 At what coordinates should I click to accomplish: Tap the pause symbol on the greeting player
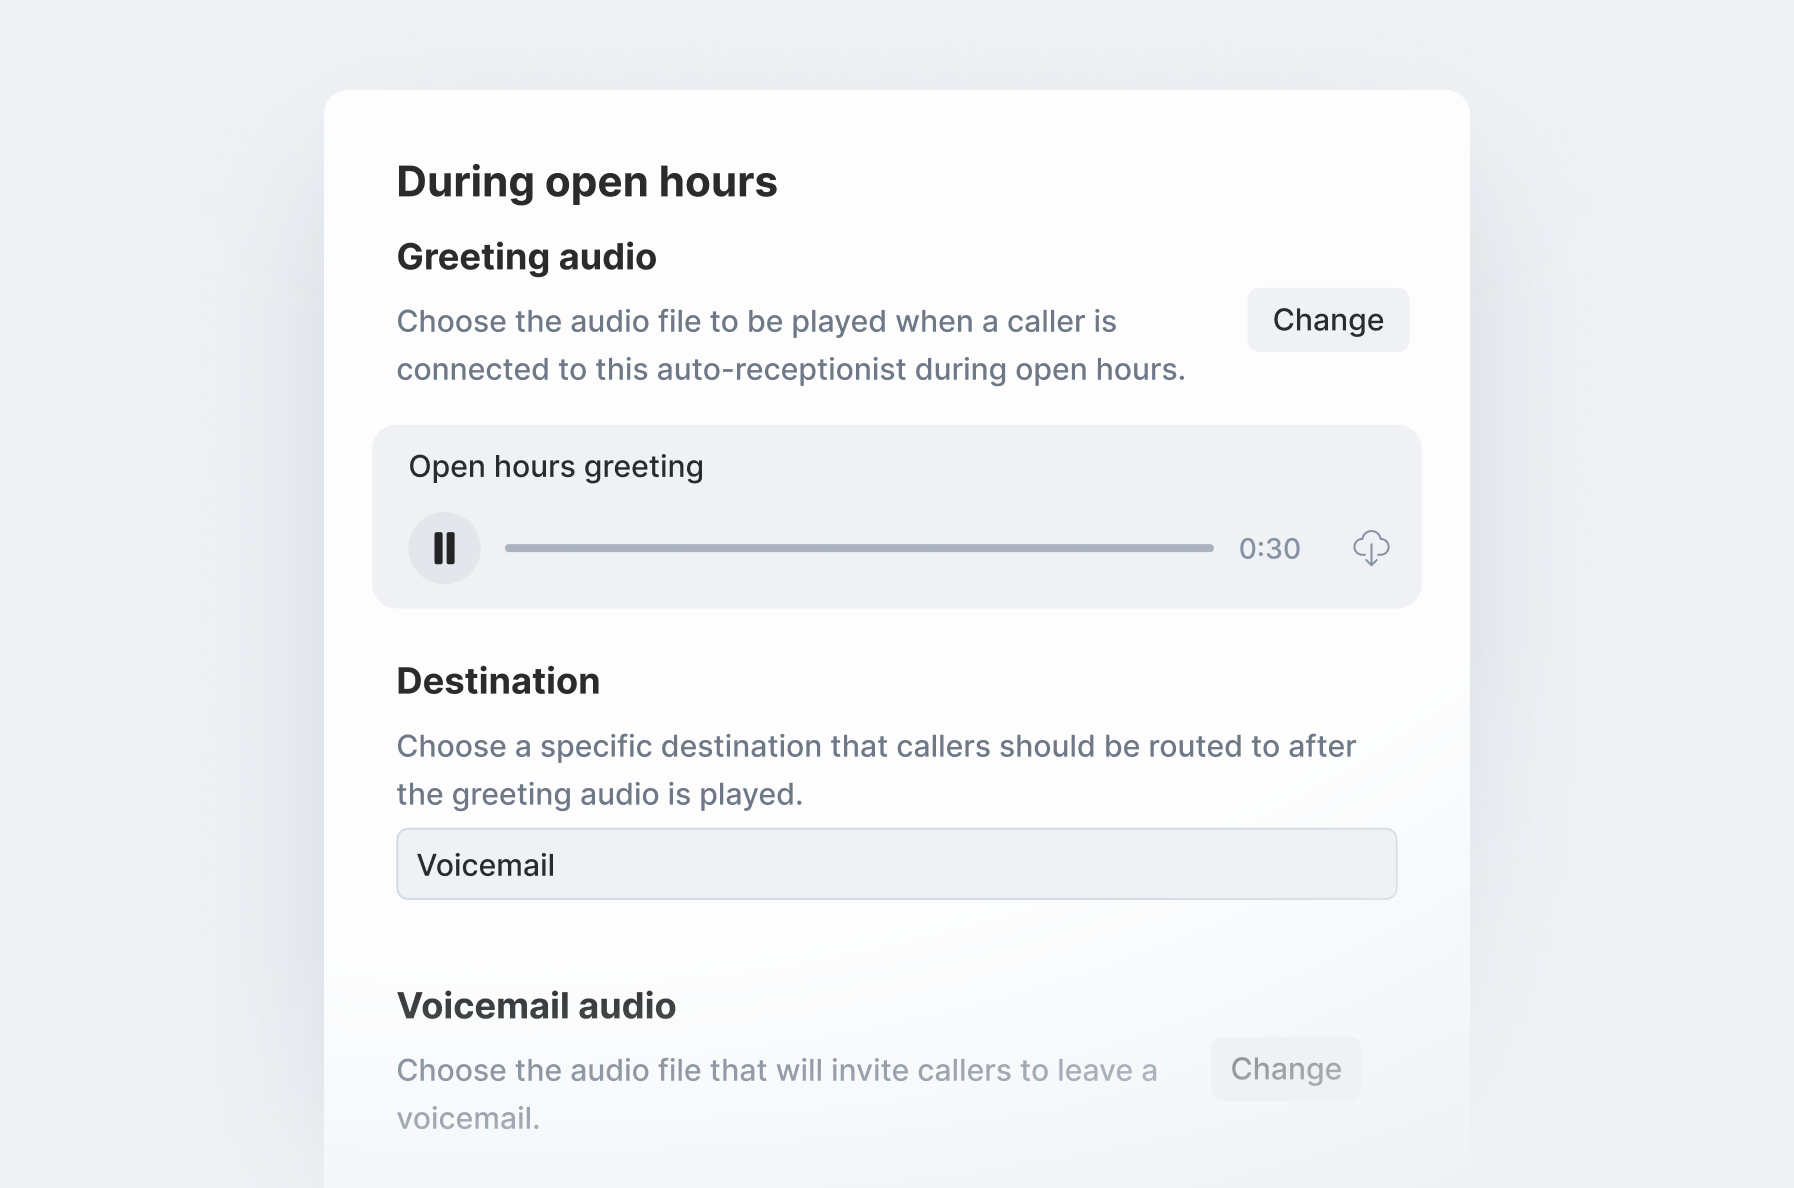pyautogui.click(x=444, y=548)
